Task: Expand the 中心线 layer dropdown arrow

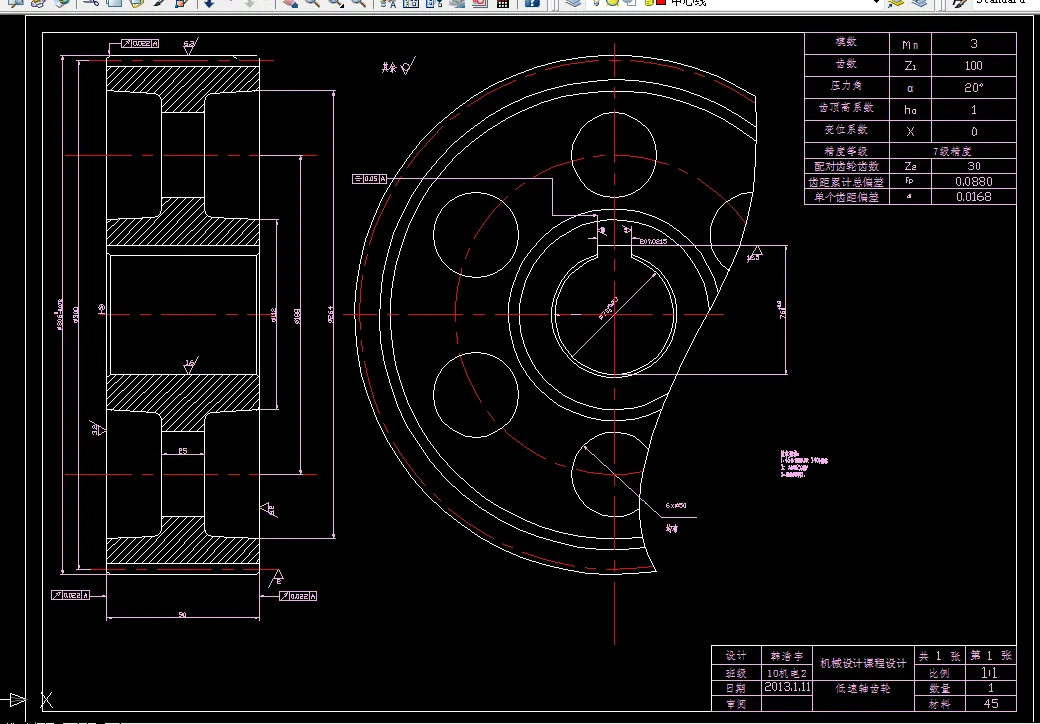Action: (876, 3)
